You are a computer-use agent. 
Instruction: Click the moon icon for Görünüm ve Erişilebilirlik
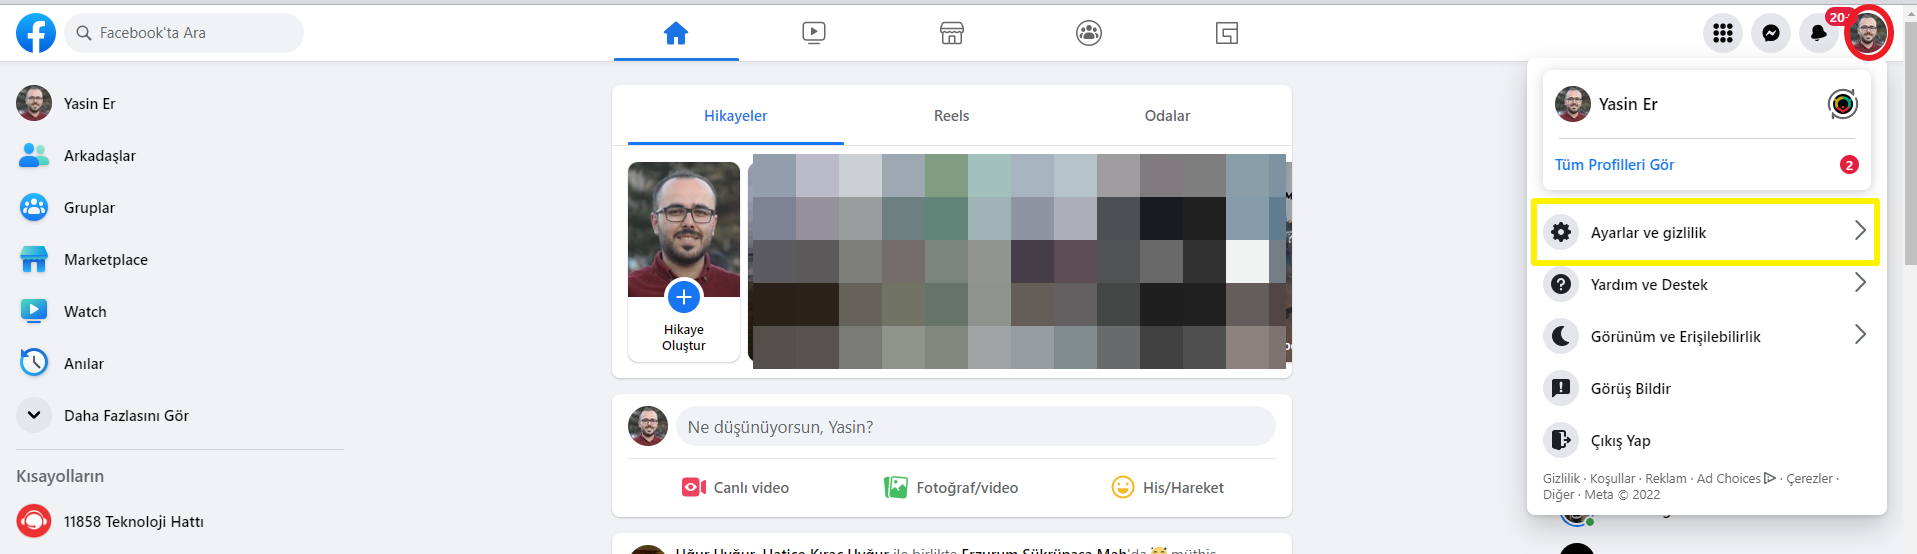[x=1561, y=336]
